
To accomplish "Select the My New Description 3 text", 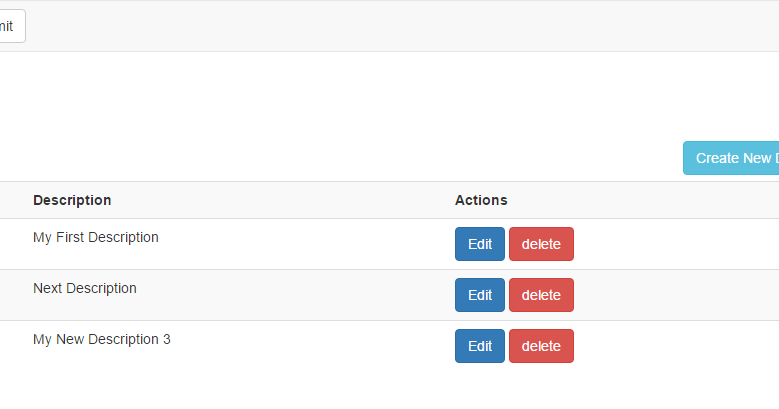I will pos(102,339).
